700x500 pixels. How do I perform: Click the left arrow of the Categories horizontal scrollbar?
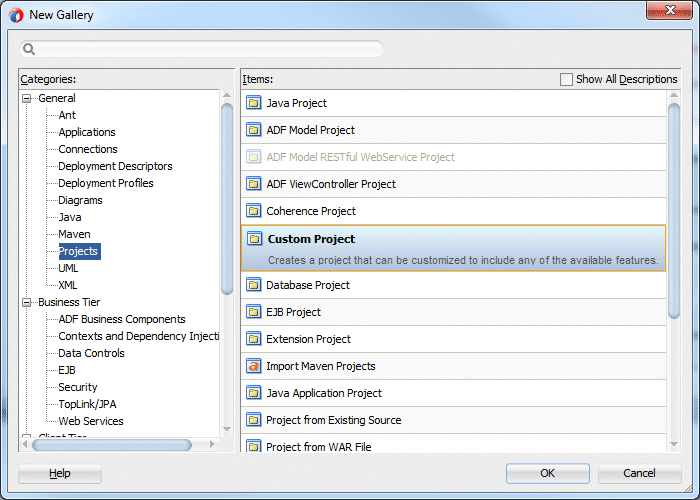[25, 445]
